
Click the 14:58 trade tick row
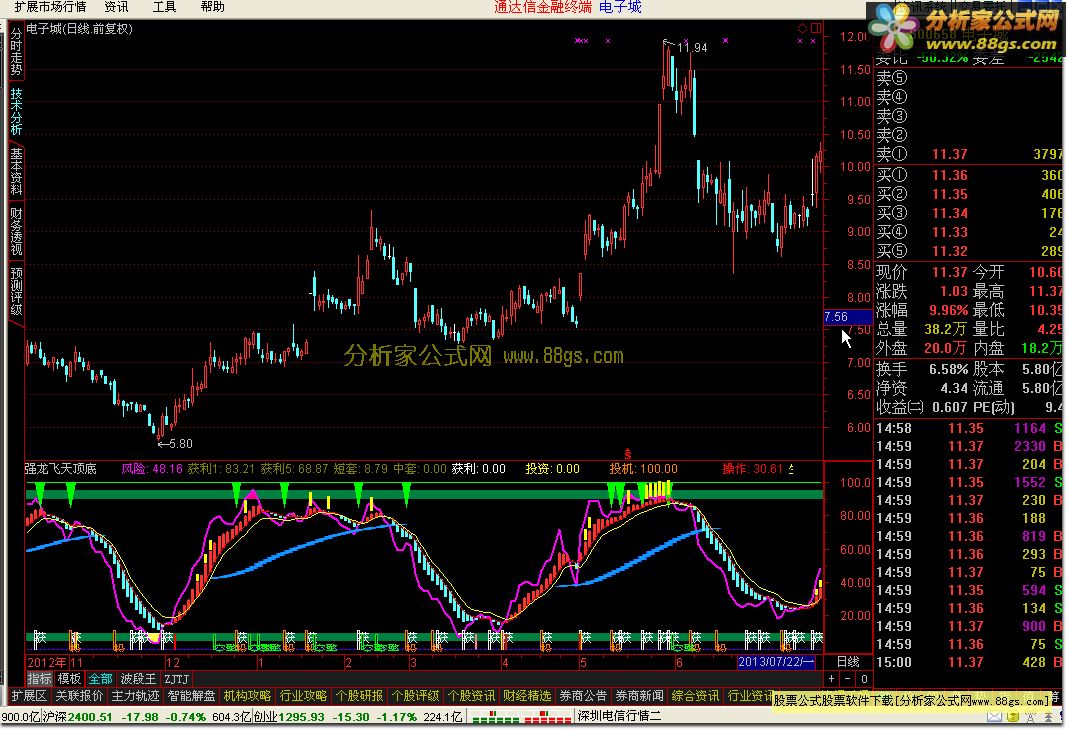point(969,429)
